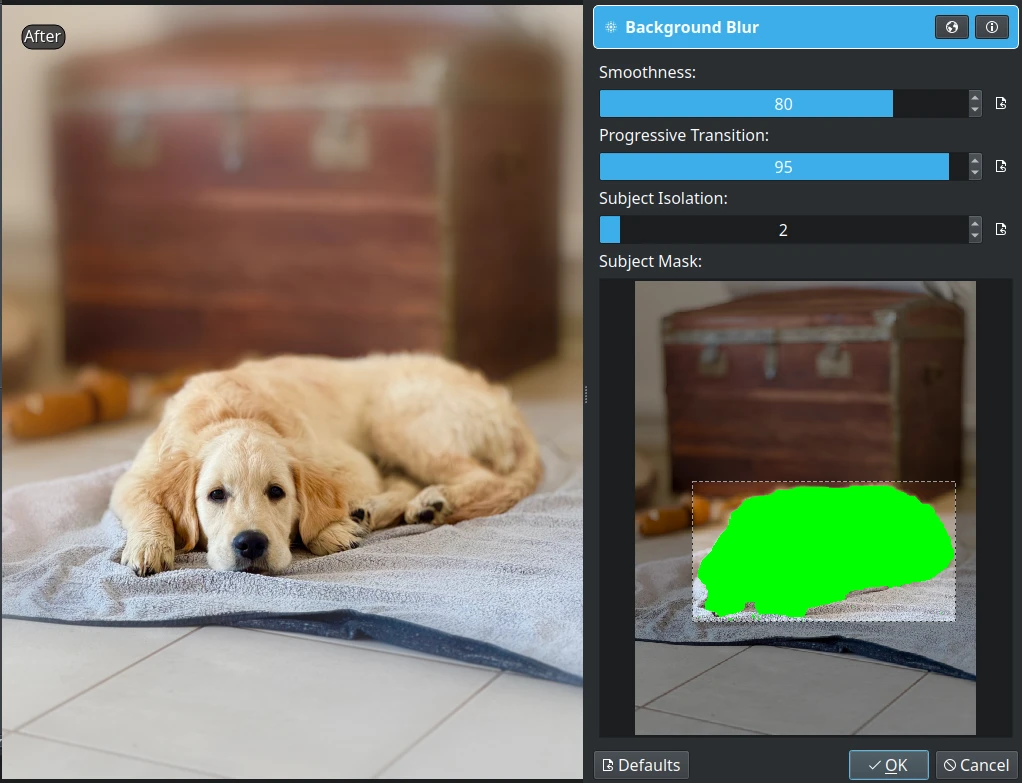
Task: Decrease Subject Isolation using its stepper
Action: coord(973,235)
